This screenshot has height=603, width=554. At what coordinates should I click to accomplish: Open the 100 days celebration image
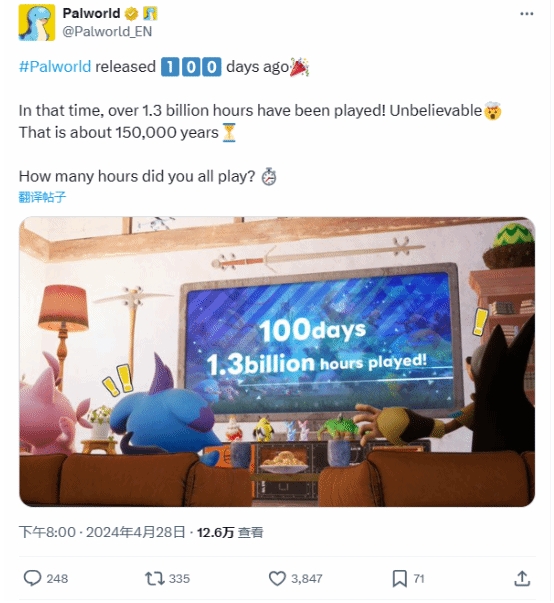tap(277, 361)
